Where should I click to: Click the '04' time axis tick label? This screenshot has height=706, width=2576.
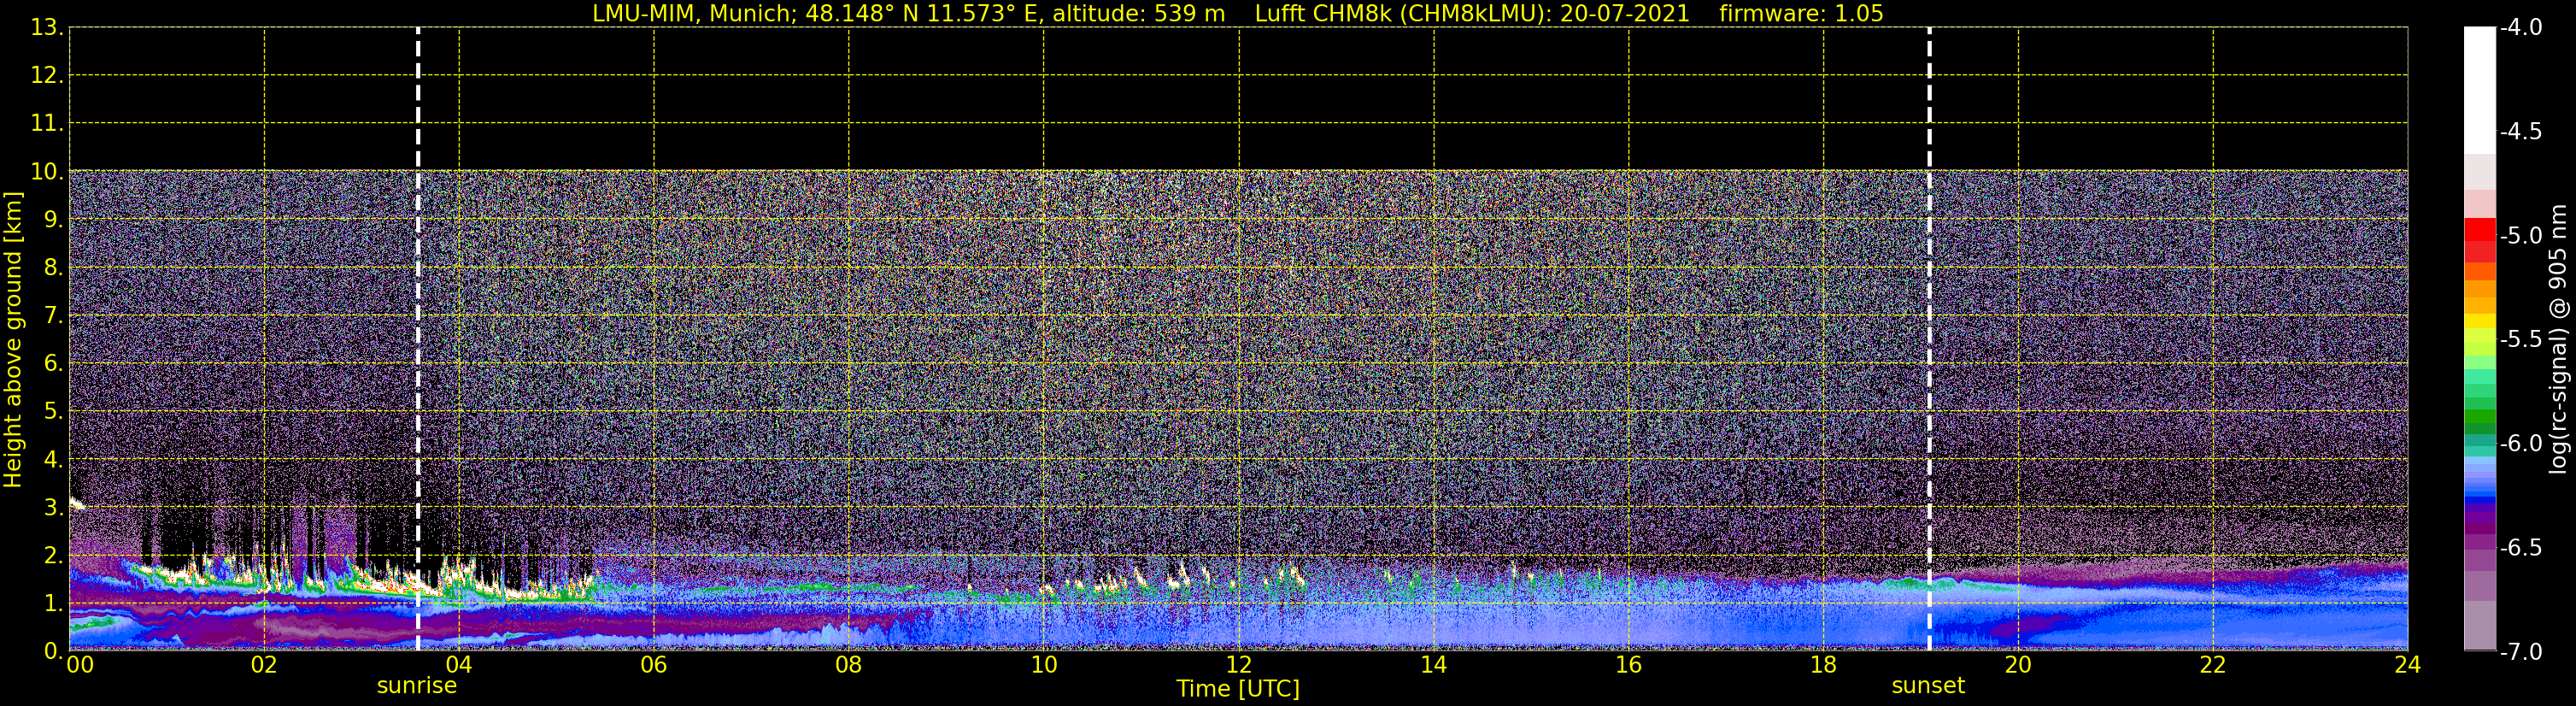coord(459,665)
